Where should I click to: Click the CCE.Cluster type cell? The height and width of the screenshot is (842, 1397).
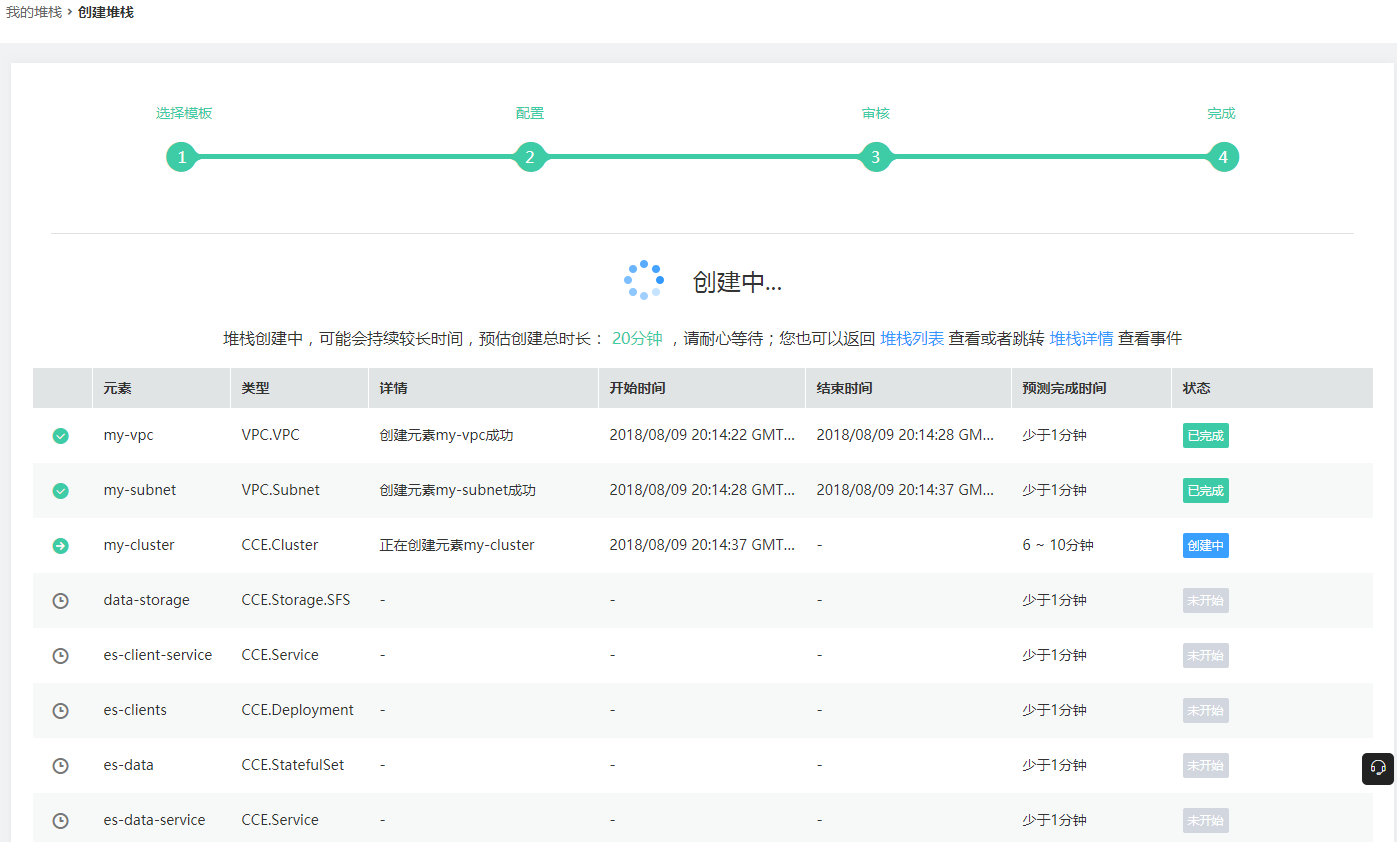point(280,546)
